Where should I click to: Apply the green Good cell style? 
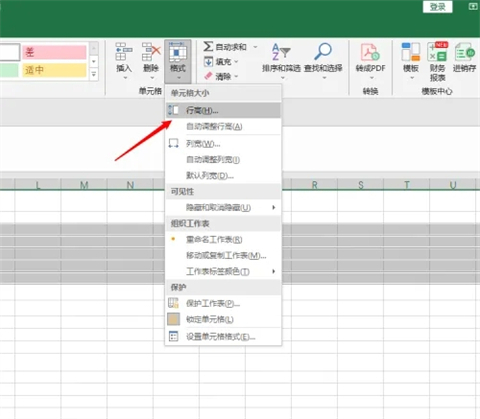tap(9, 70)
